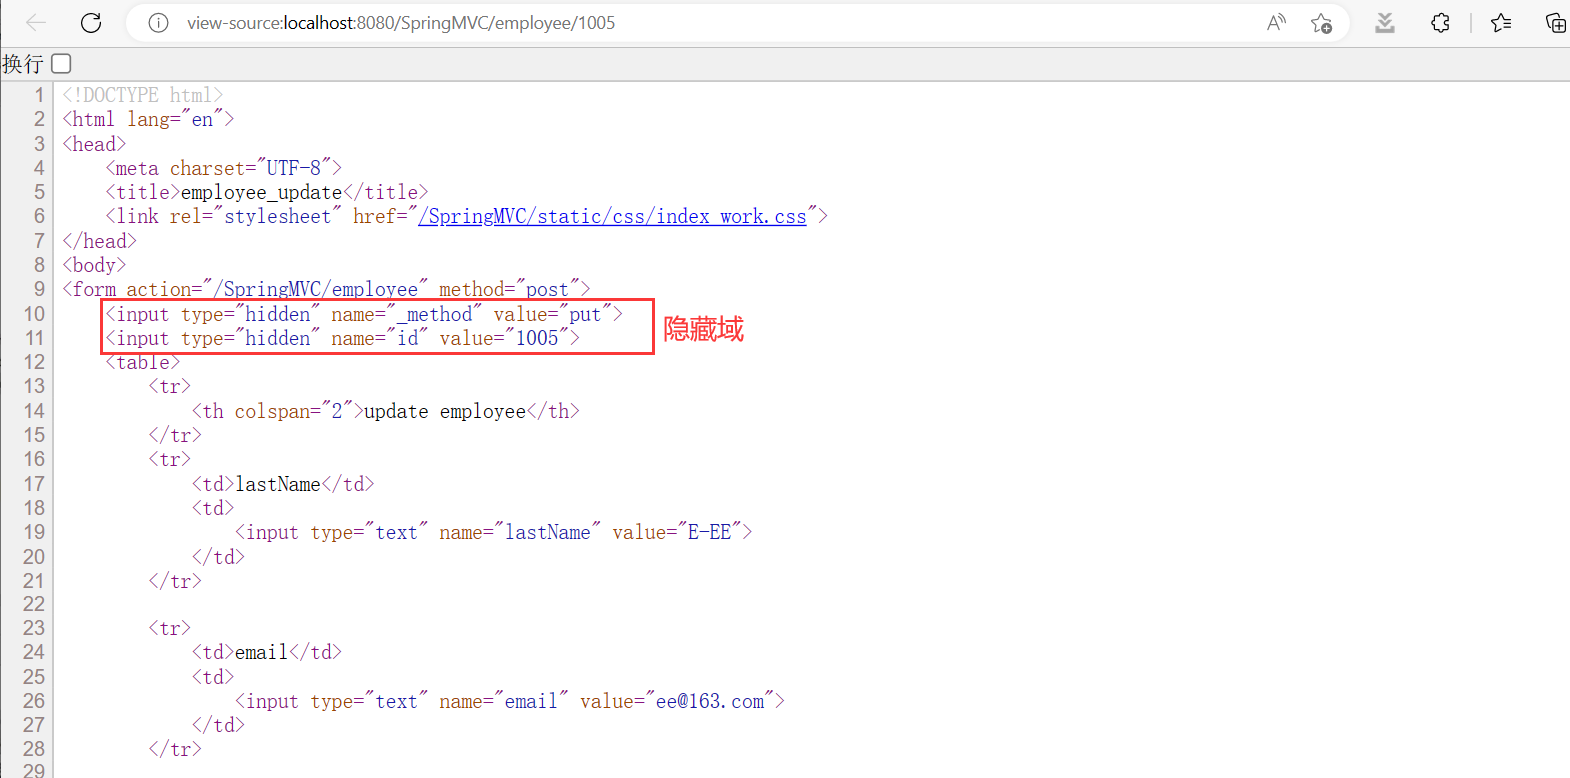This screenshot has height=778, width=1570.
Task: Click line number 10 in the gutter
Action: tap(34, 313)
